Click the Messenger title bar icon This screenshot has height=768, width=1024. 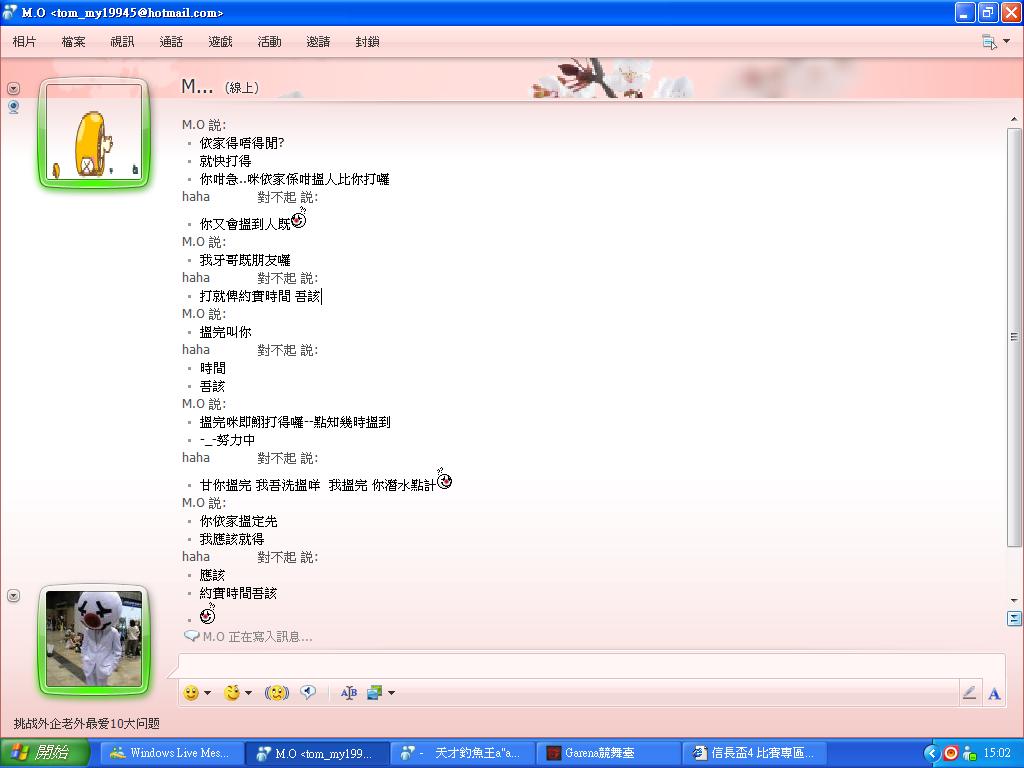pos(10,12)
